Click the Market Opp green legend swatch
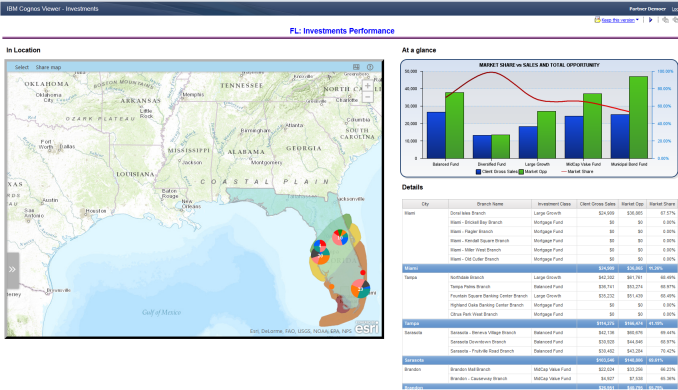Viewport: 678px width, 390px height. 521,172
